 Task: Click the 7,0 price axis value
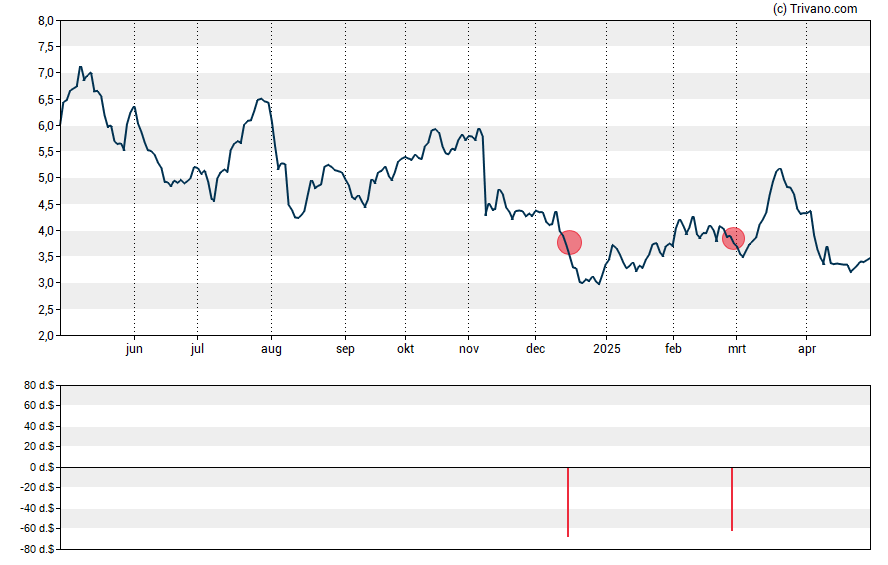[46, 73]
